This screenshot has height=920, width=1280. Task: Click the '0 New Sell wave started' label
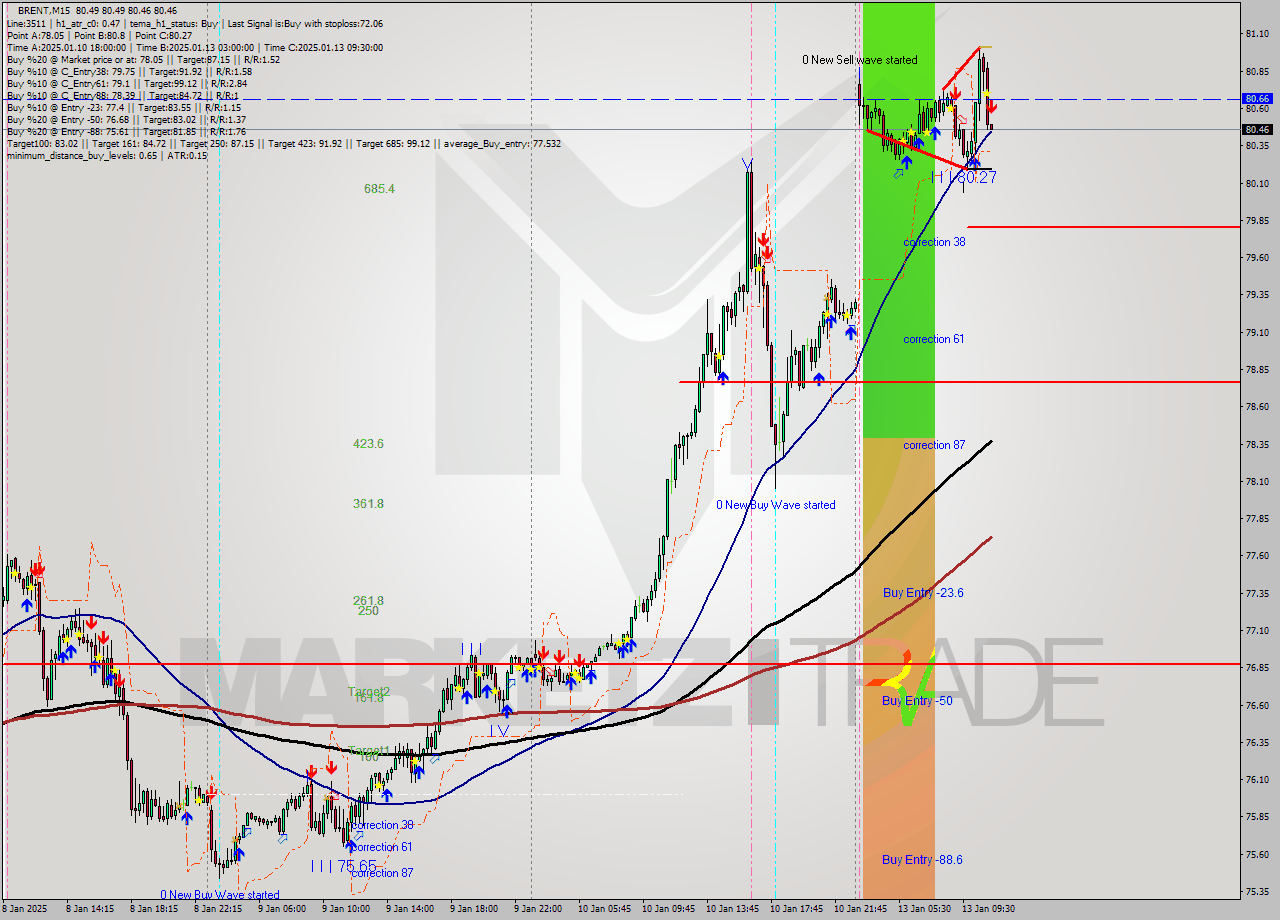pos(859,60)
